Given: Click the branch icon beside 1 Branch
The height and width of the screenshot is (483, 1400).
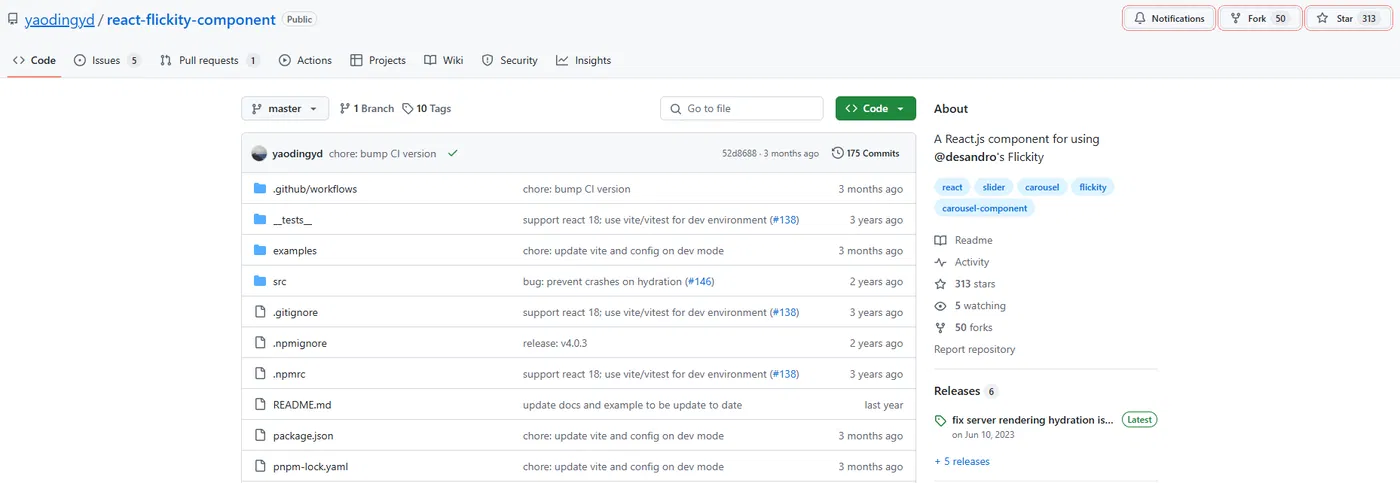Looking at the screenshot, I should (345, 108).
